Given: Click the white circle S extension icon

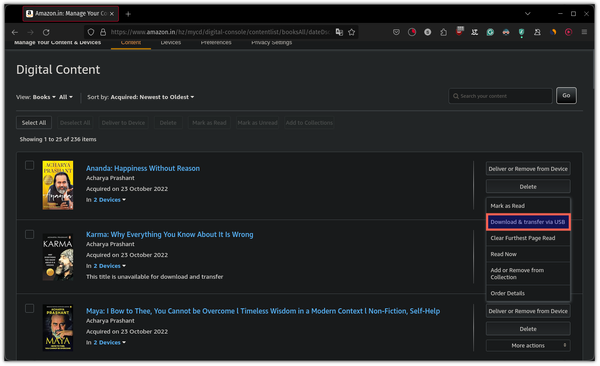Looking at the screenshot, I should coord(427,32).
